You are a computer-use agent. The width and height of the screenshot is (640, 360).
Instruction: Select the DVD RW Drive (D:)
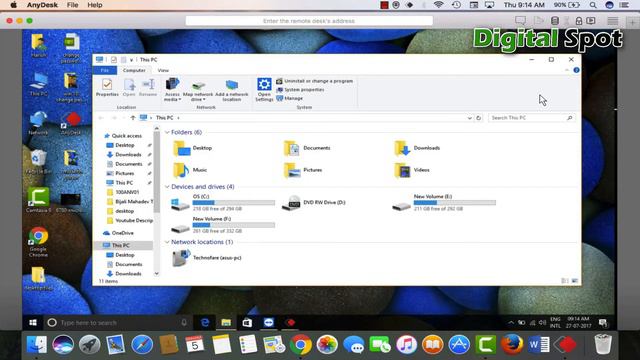pyautogui.click(x=314, y=202)
